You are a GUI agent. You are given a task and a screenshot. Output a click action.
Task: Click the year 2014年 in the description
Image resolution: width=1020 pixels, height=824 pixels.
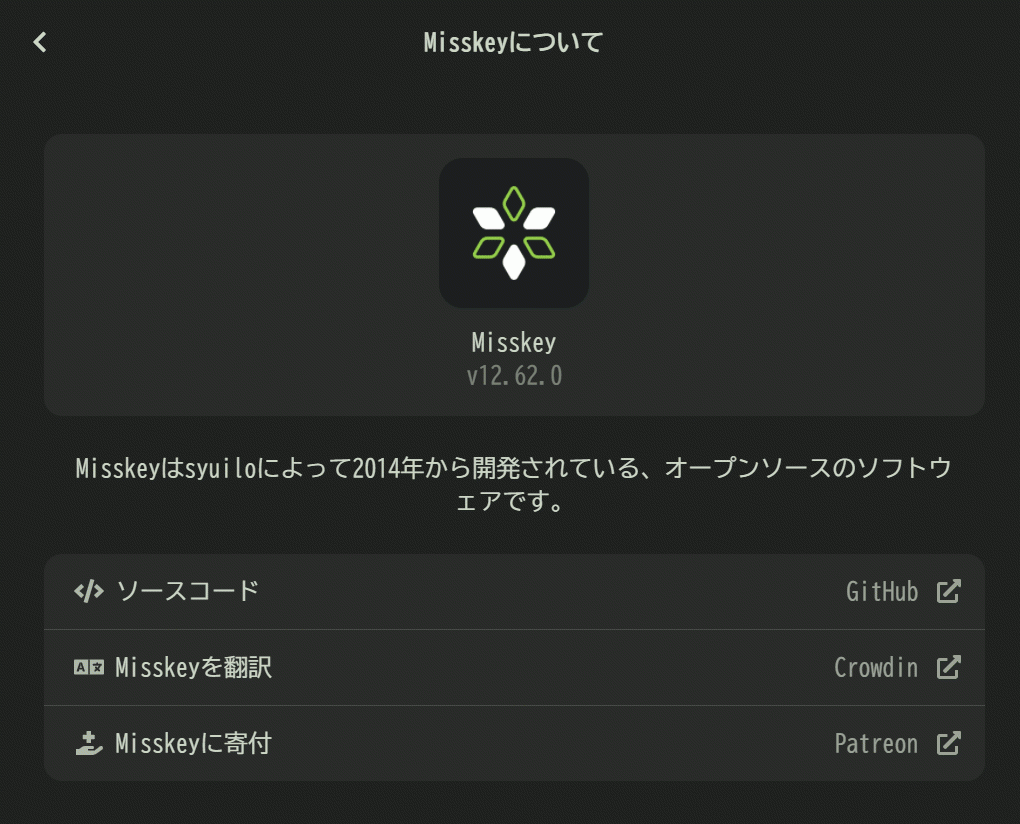388,468
